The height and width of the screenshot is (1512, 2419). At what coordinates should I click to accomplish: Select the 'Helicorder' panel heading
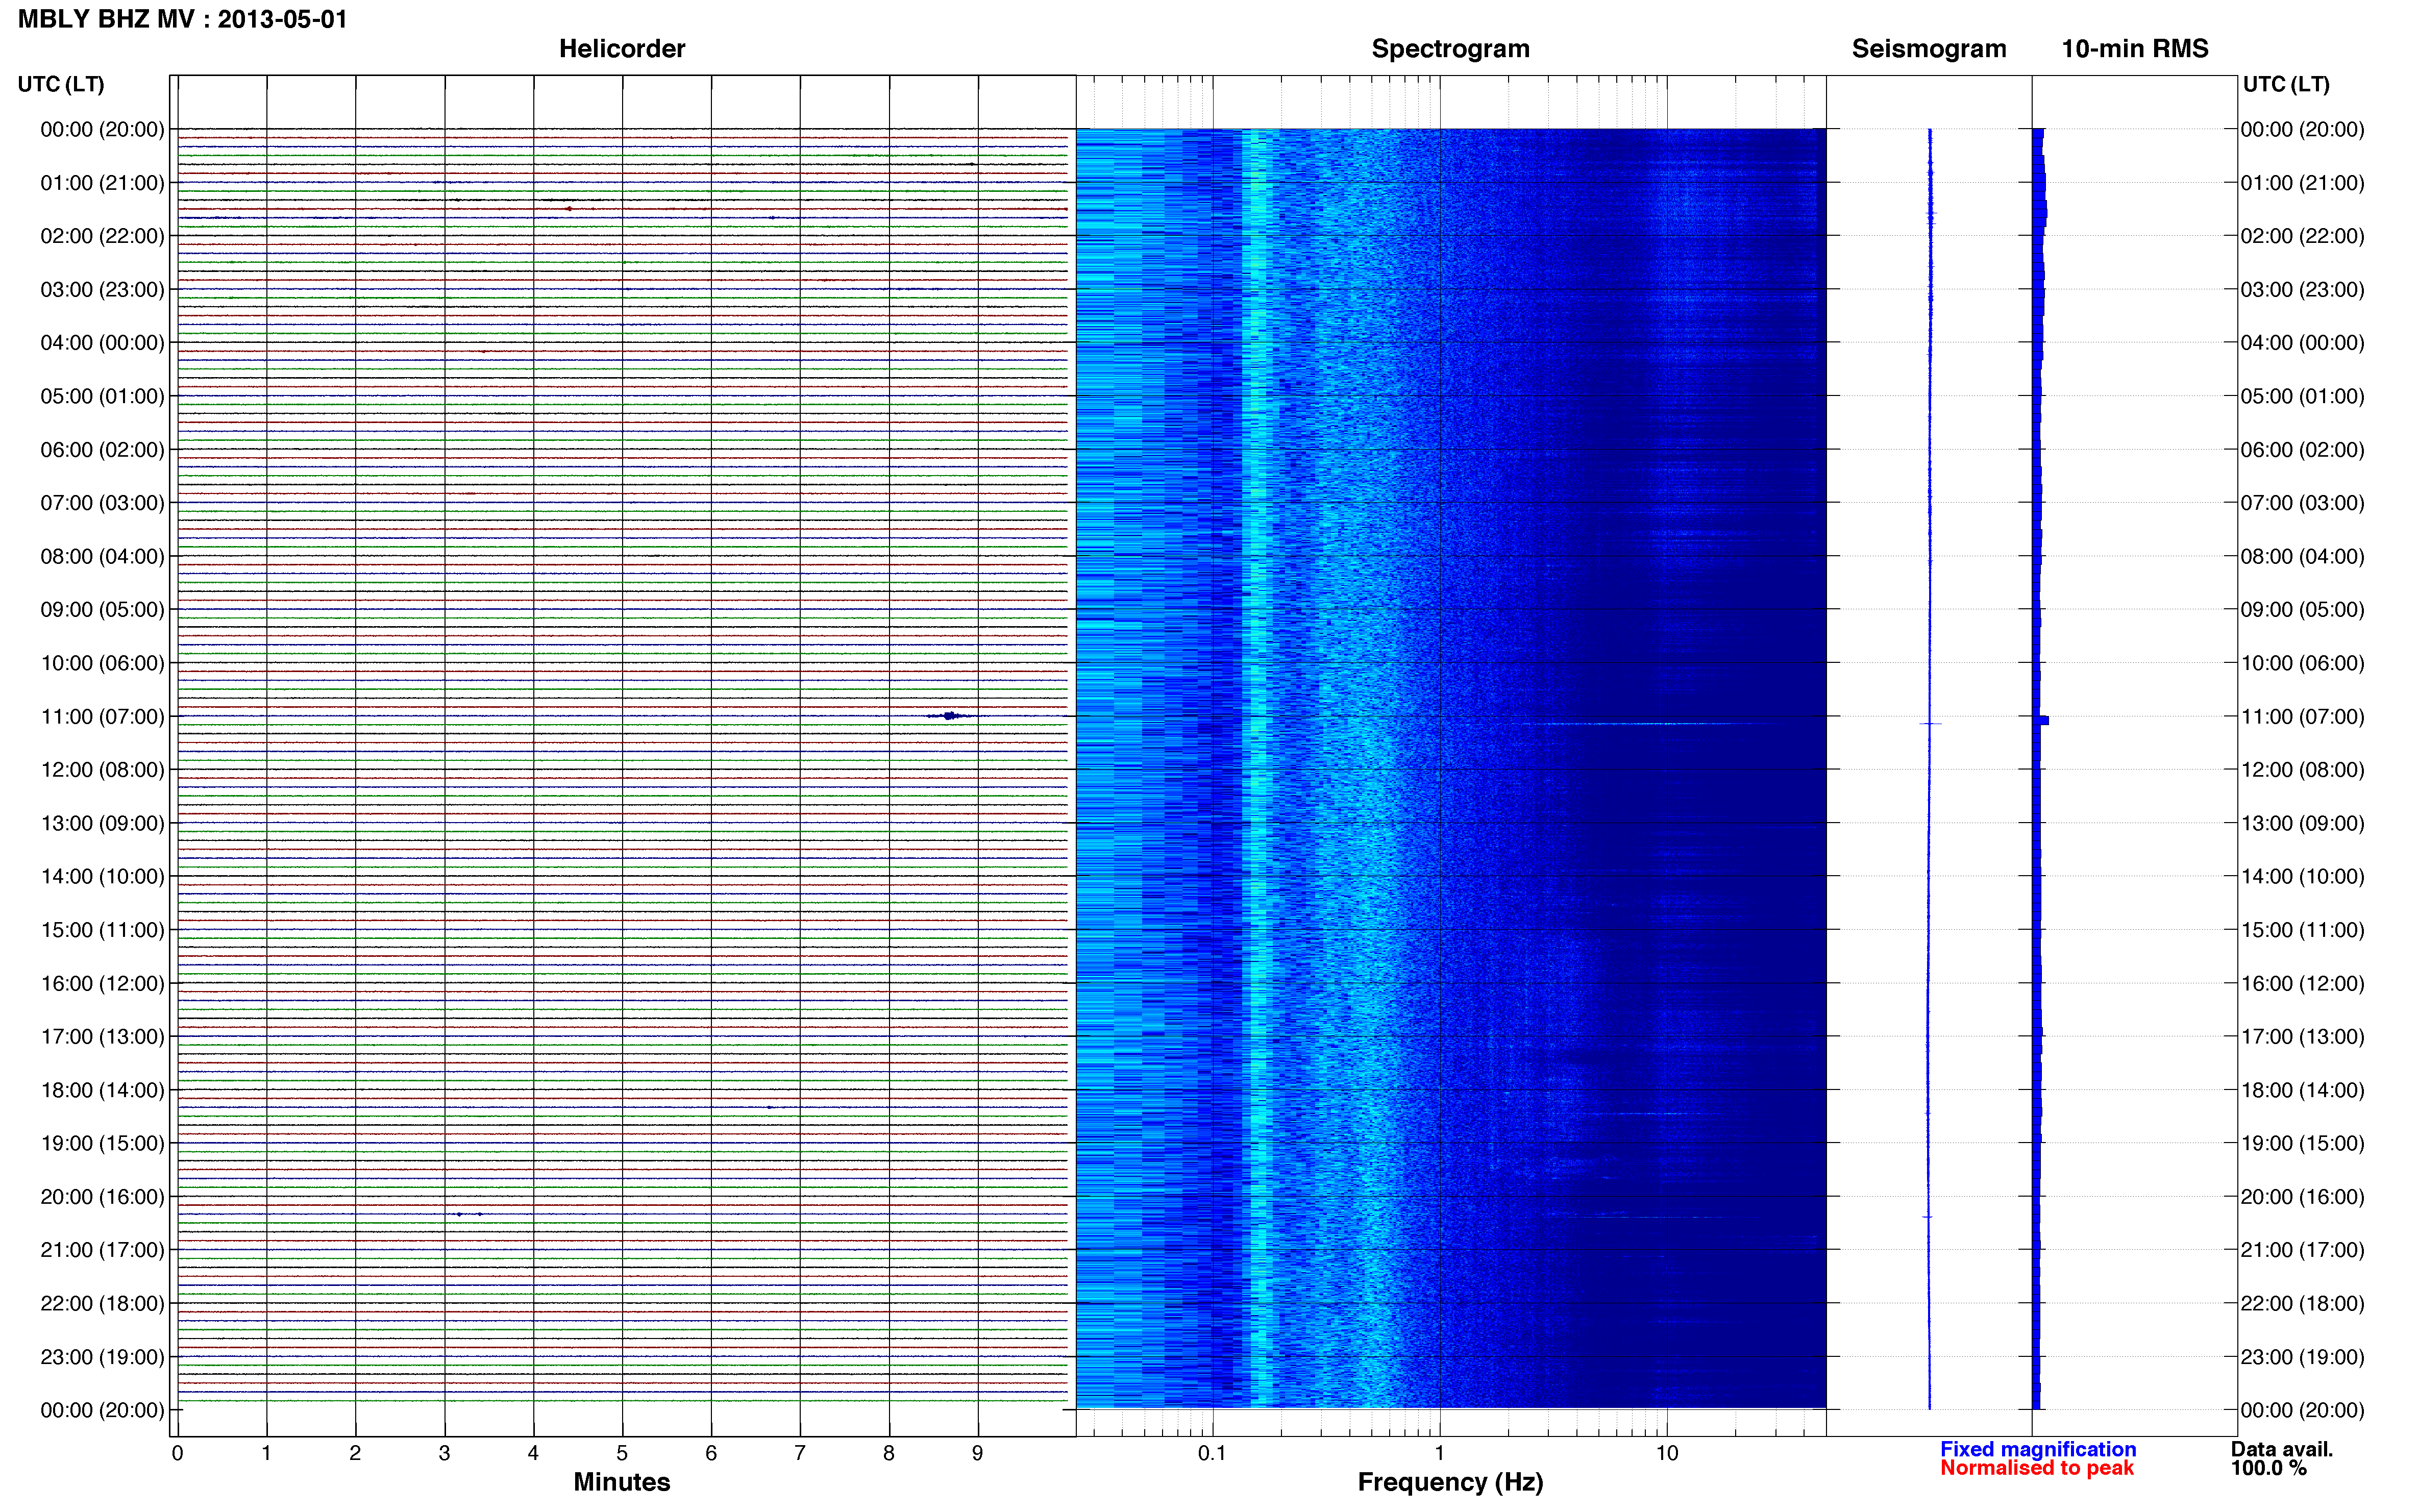tap(622, 49)
